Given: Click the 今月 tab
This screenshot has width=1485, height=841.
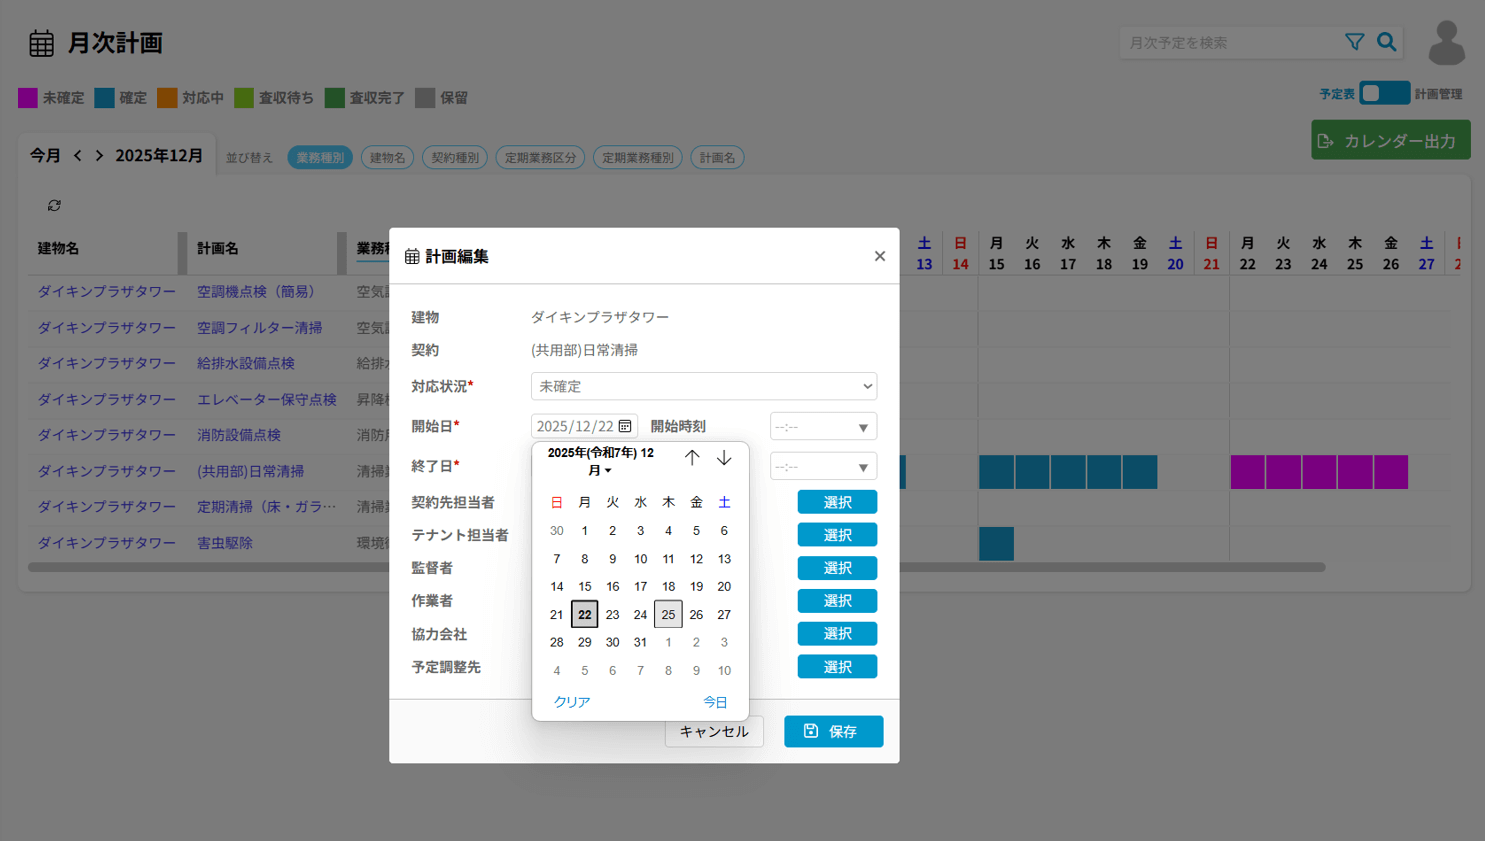Looking at the screenshot, I should [x=45, y=156].
